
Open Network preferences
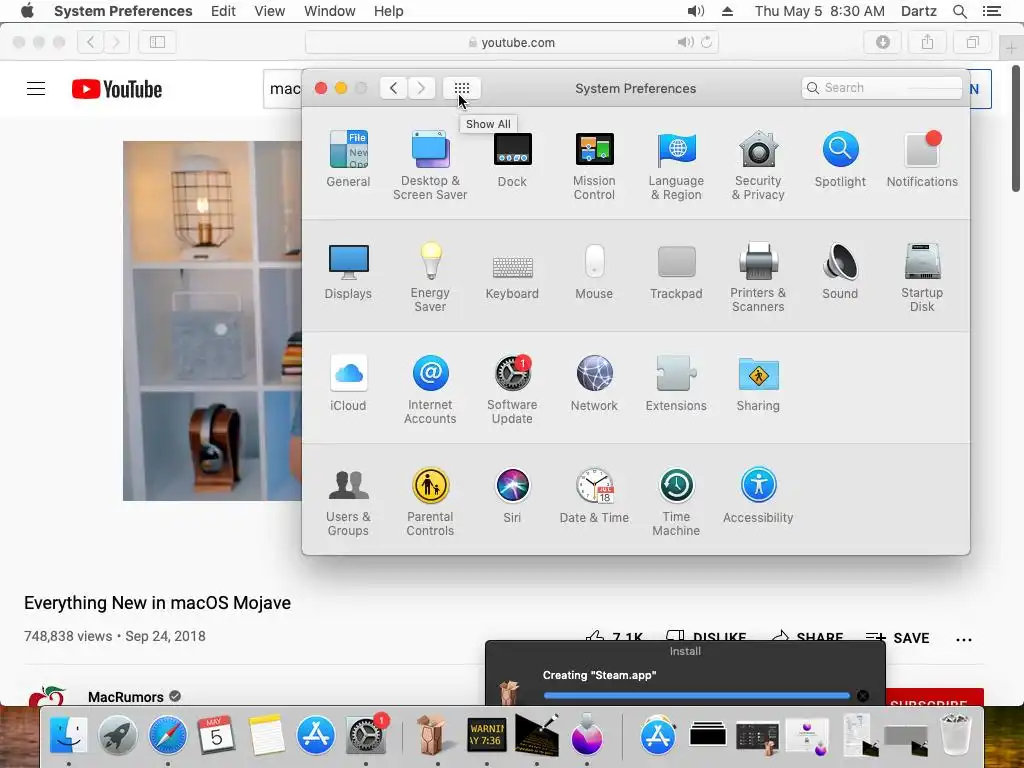click(x=594, y=383)
